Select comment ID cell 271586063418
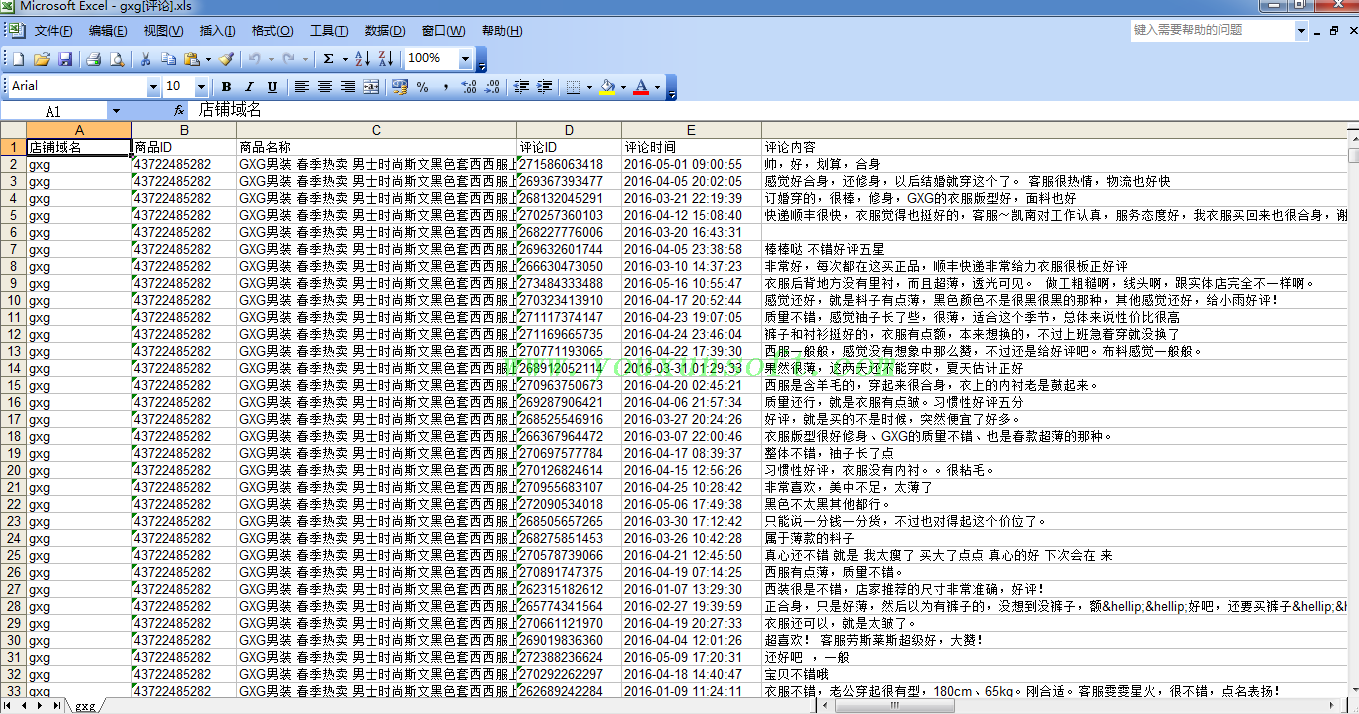 pos(569,164)
